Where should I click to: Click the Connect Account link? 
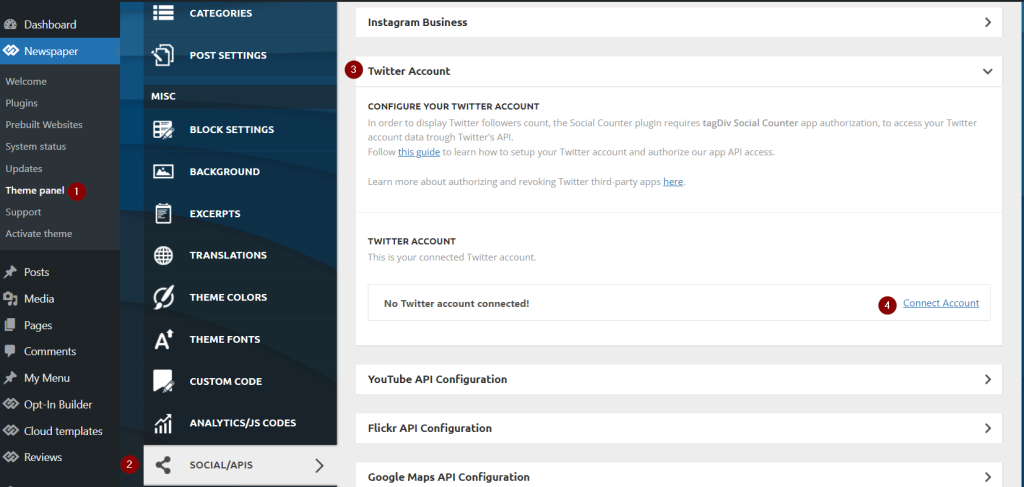tap(940, 303)
